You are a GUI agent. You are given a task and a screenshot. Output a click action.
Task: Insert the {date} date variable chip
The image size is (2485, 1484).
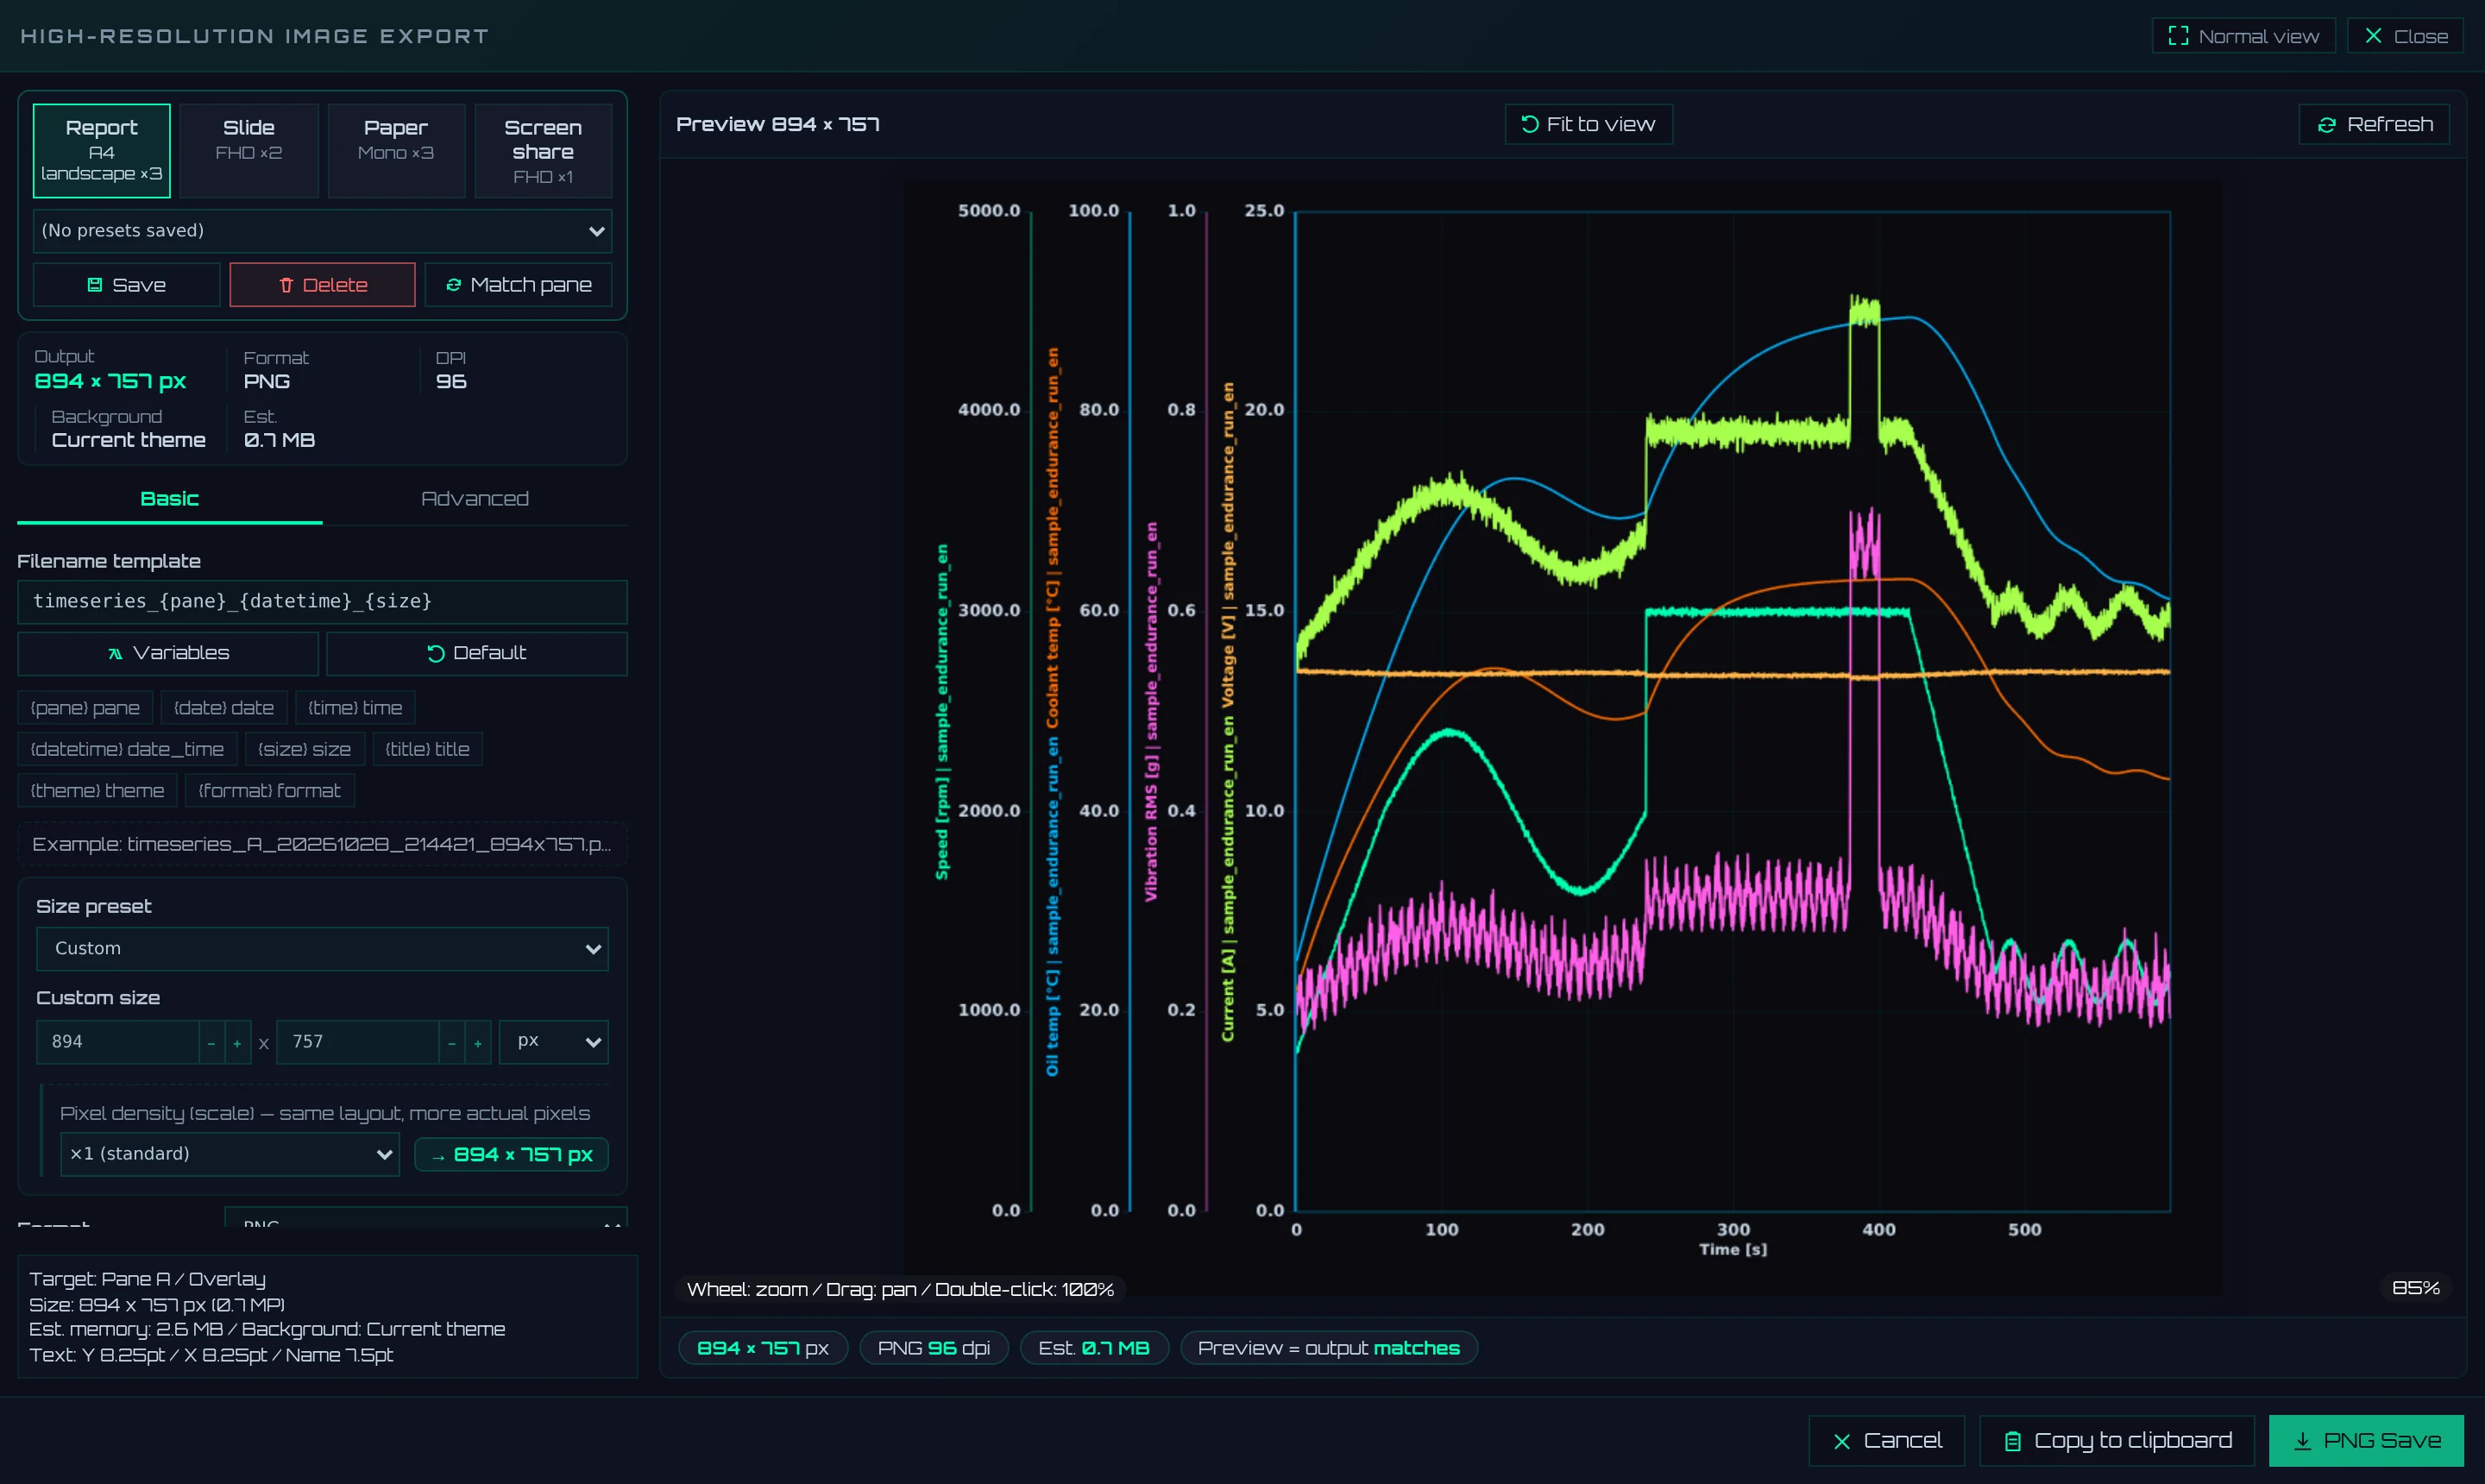(x=224, y=708)
